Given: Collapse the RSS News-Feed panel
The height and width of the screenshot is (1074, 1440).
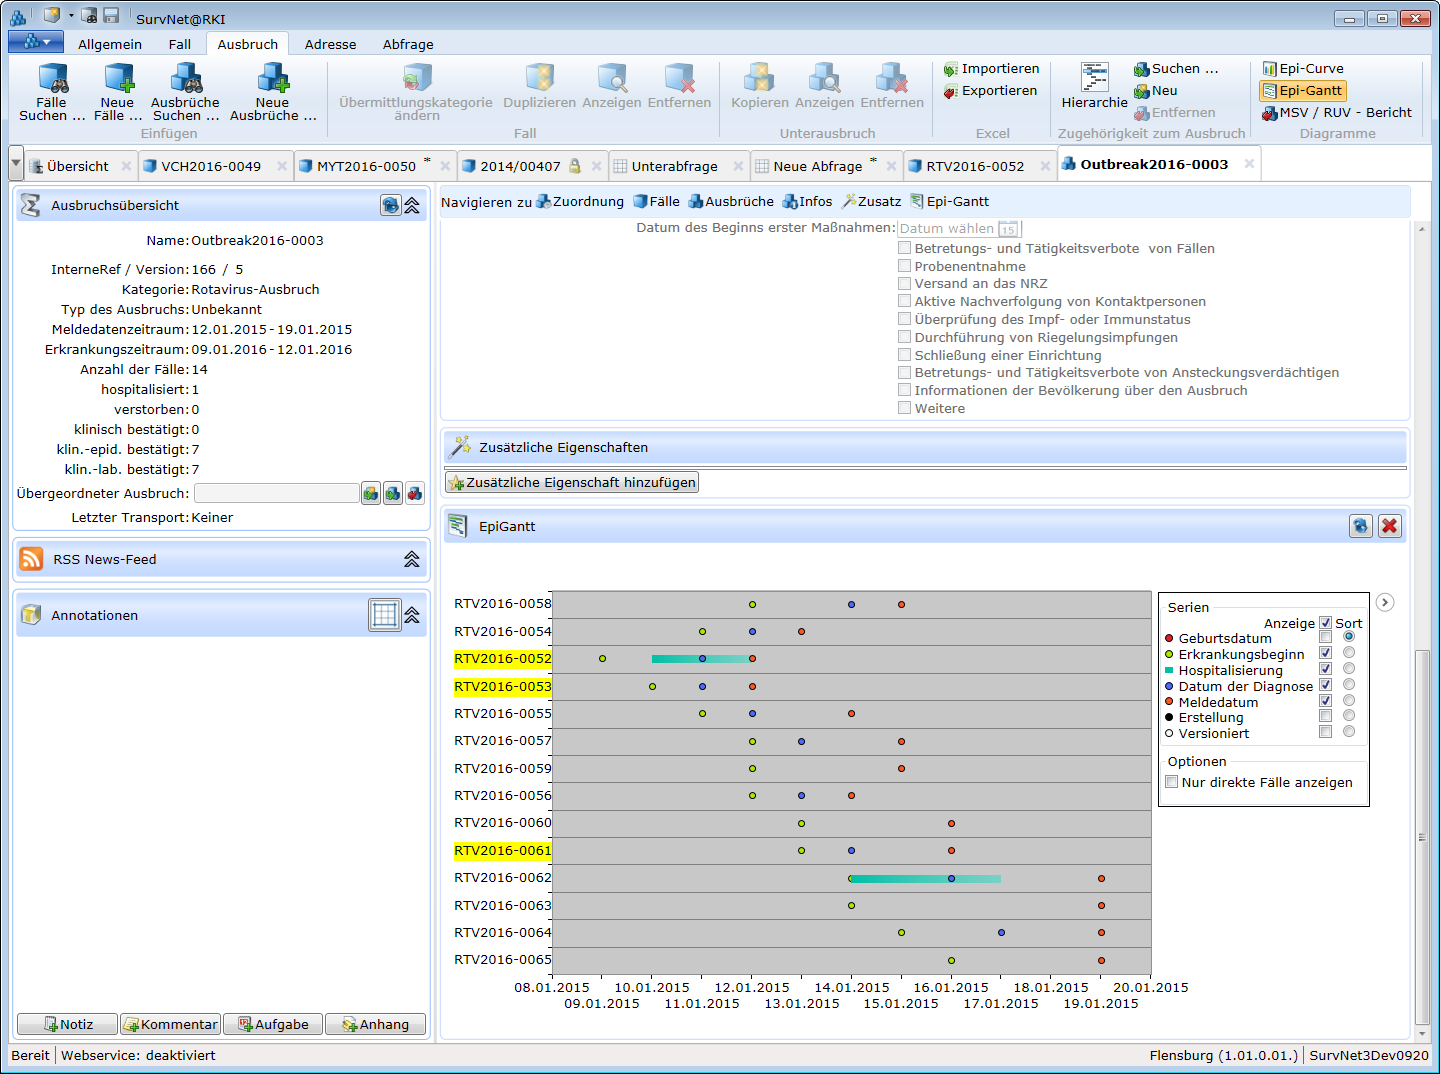Looking at the screenshot, I should (x=411, y=559).
